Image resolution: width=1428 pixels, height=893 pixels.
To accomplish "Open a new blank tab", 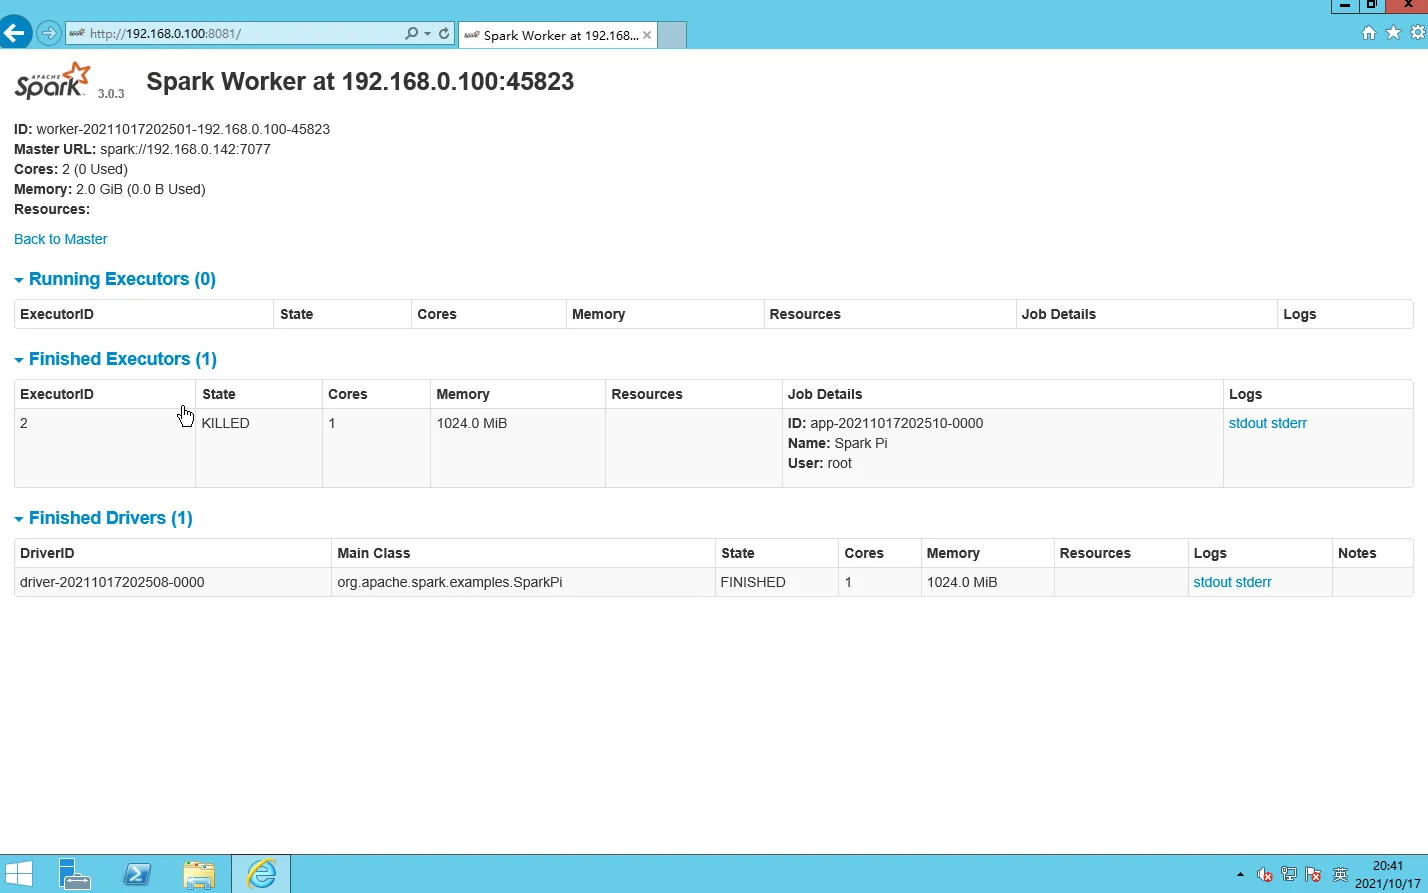I will [x=672, y=35].
